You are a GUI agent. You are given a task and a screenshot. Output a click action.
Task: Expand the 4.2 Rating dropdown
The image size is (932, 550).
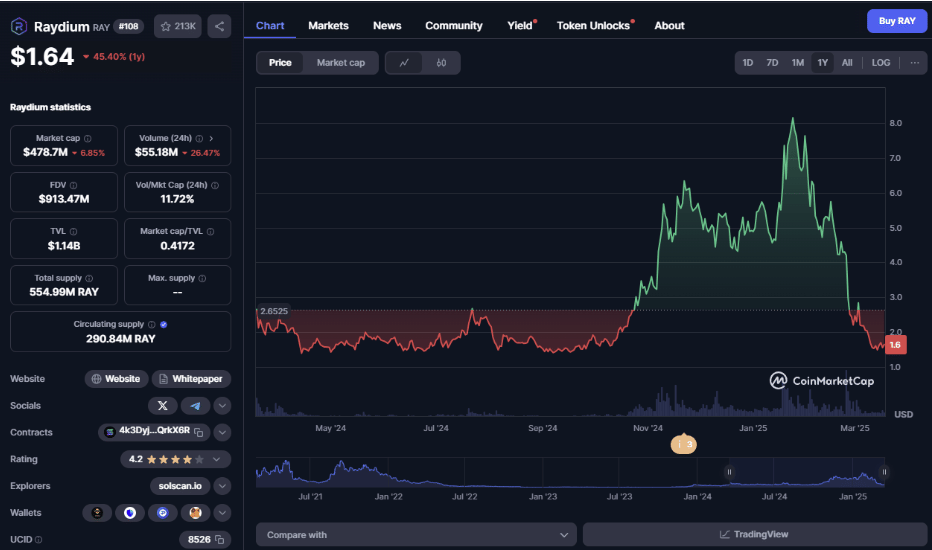[x=222, y=459]
